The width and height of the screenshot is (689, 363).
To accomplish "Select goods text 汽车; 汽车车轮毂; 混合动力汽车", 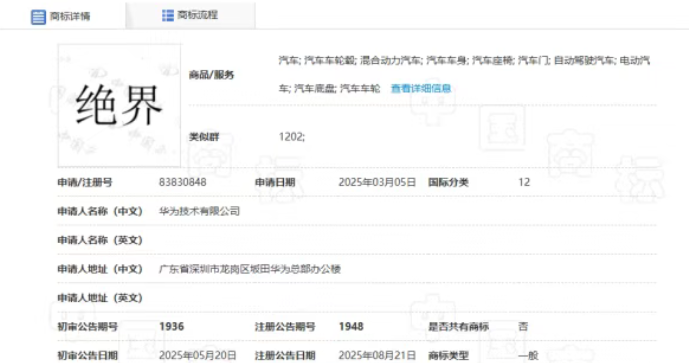I will [x=350, y=60].
